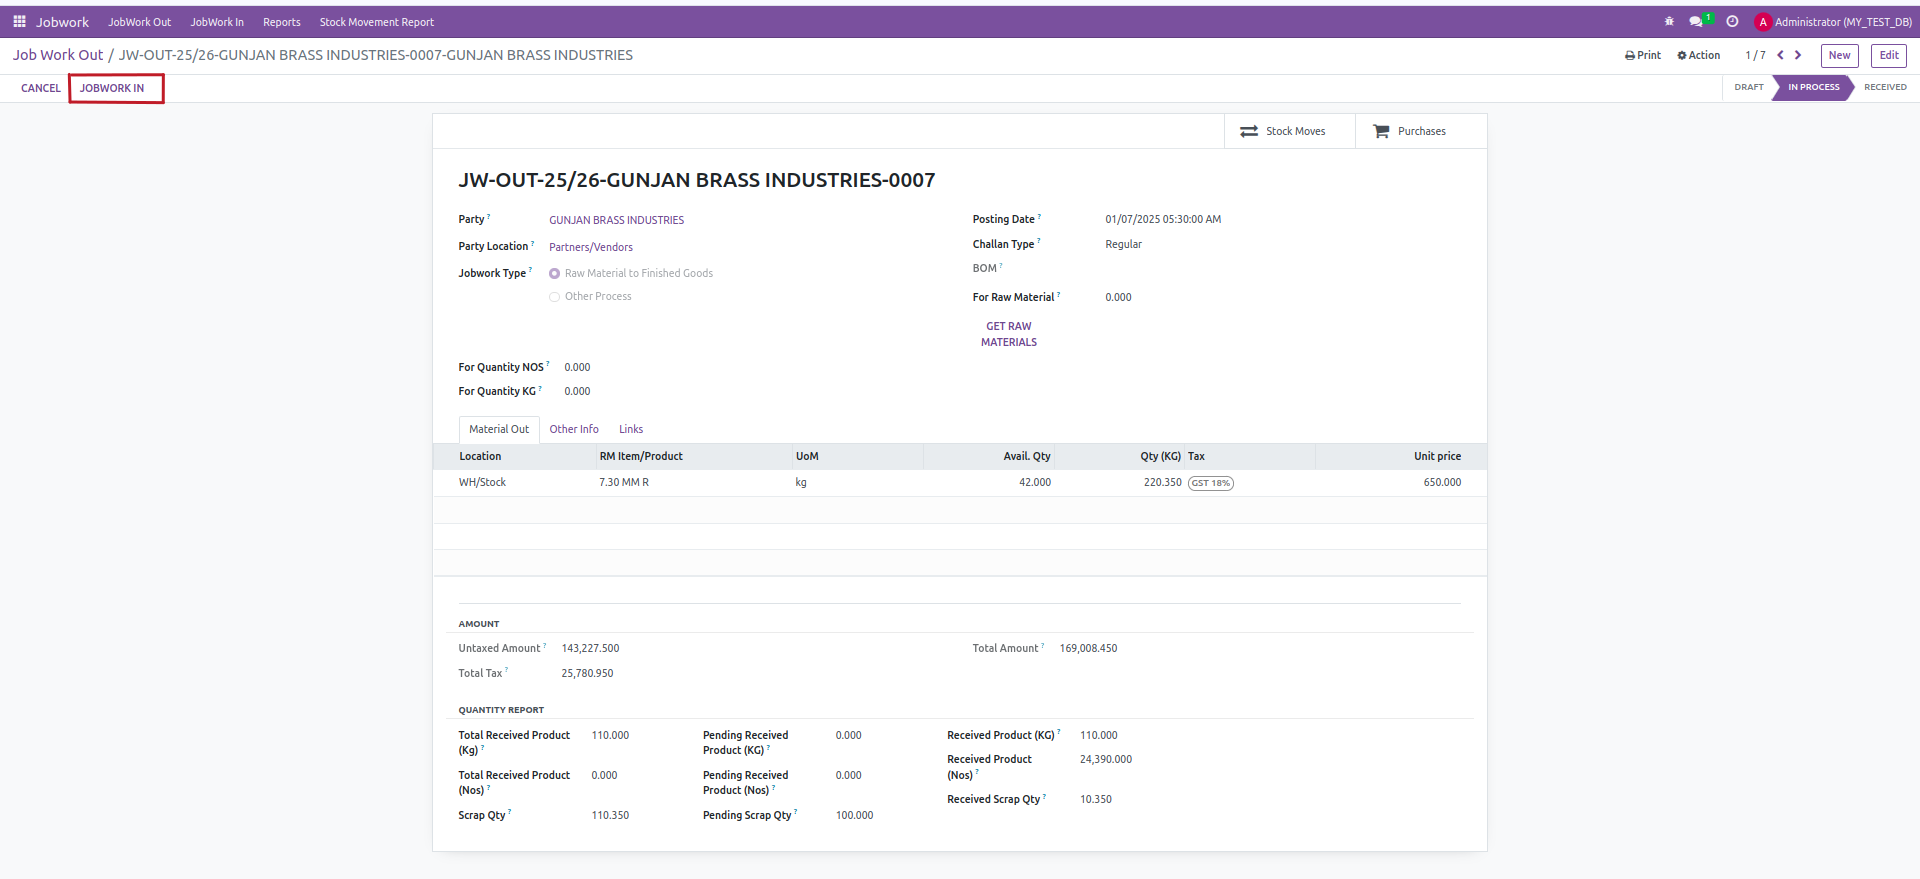Select the Other Process radio option
The width and height of the screenshot is (1920, 879).
pos(554,297)
